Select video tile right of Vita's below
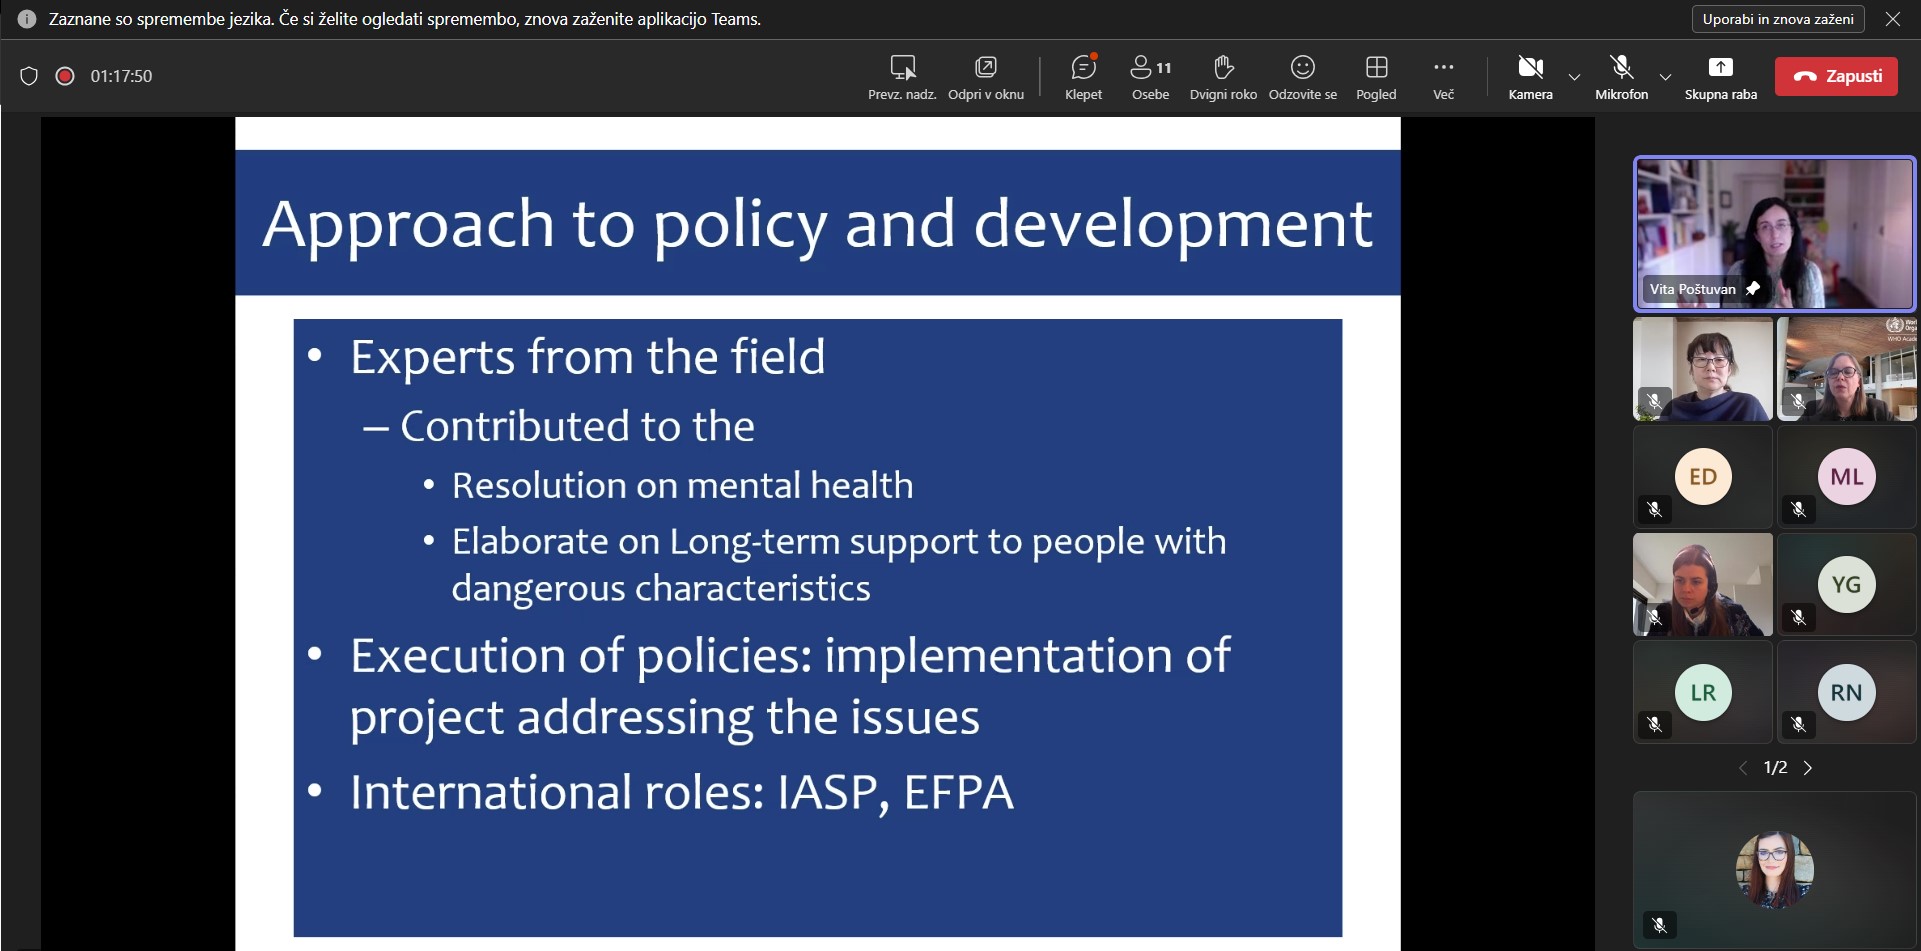The image size is (1921, 951). pos(1847,369)
